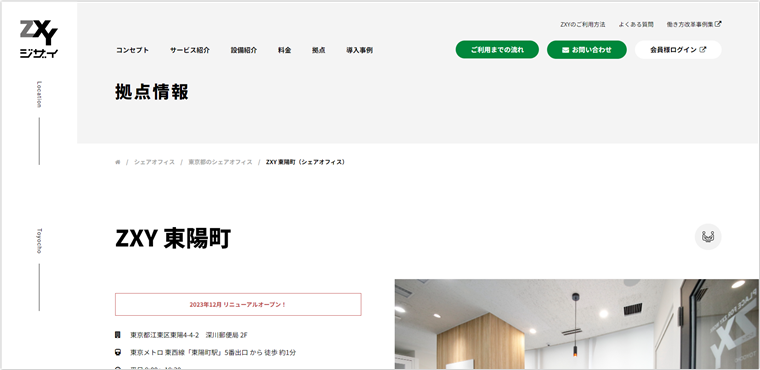Viewport: 760px width, 370px height.
Task: Open the よくある質問 link
Action: point(636,24)
